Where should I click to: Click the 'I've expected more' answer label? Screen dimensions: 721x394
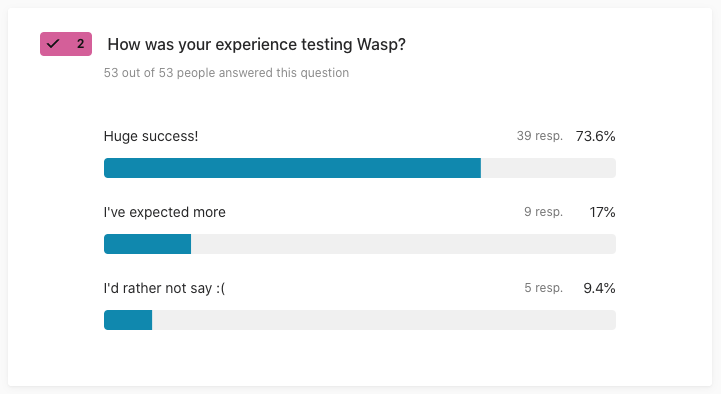tap(165, 212)
